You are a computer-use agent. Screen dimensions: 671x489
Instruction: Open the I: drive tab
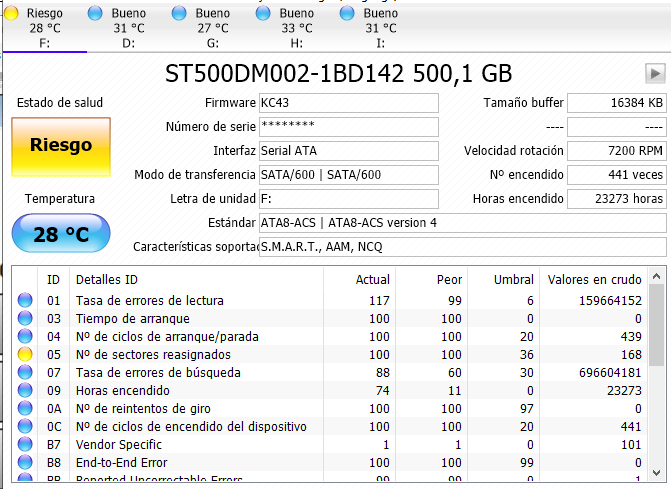pos(380,28)
